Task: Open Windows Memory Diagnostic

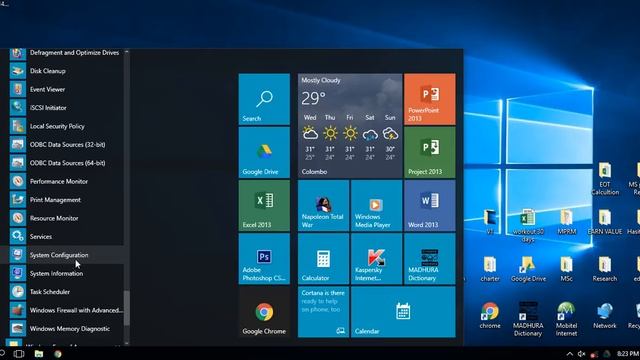Action: click(62, 328)
